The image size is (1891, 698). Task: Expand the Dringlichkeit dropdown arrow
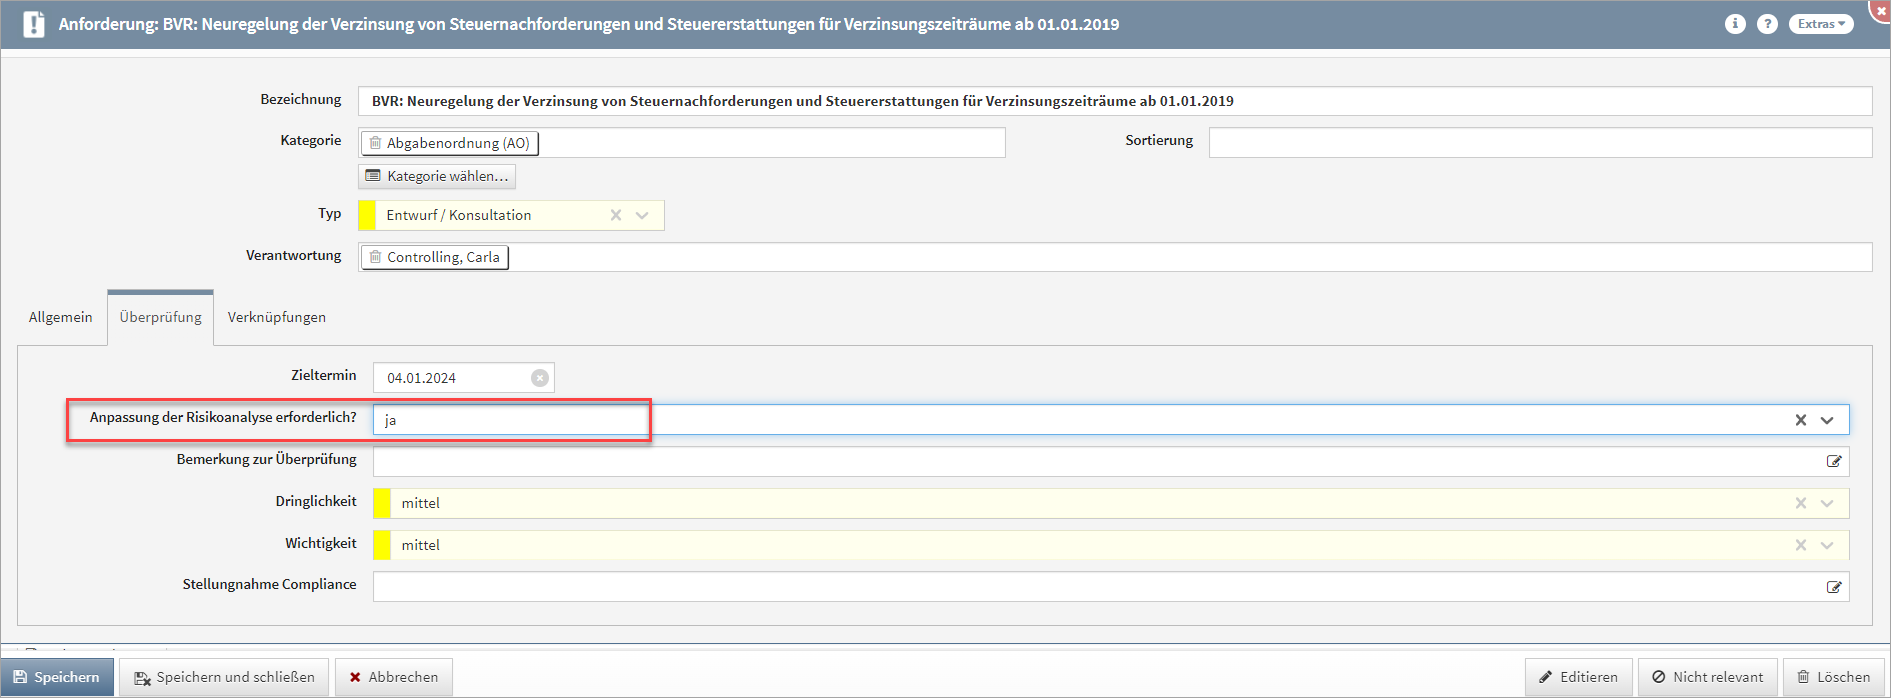pos(1827,503)
